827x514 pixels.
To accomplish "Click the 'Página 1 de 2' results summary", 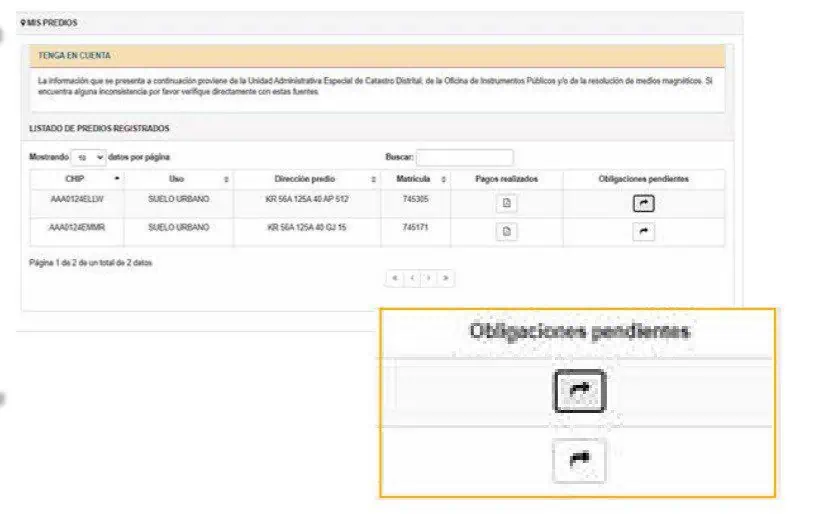I will [91, 263].
